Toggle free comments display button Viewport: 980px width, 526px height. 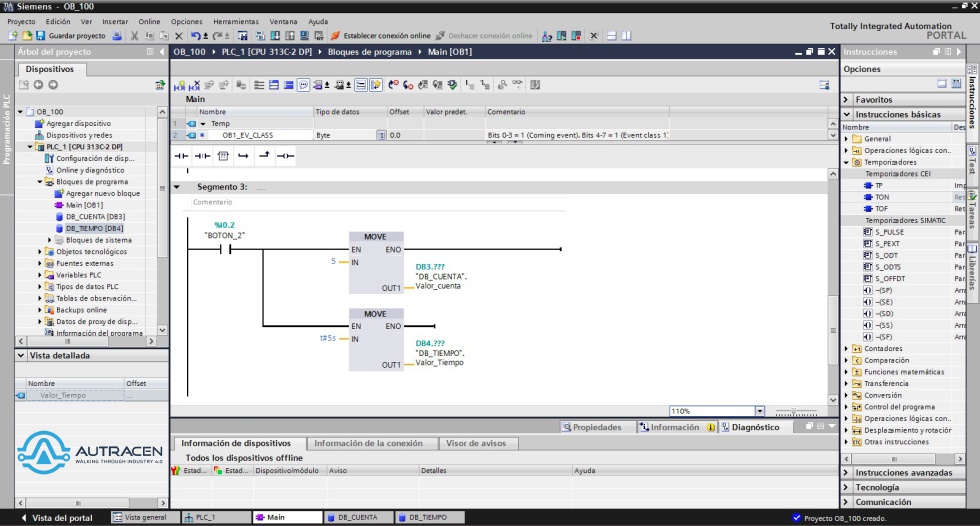[x=303, y=85]
